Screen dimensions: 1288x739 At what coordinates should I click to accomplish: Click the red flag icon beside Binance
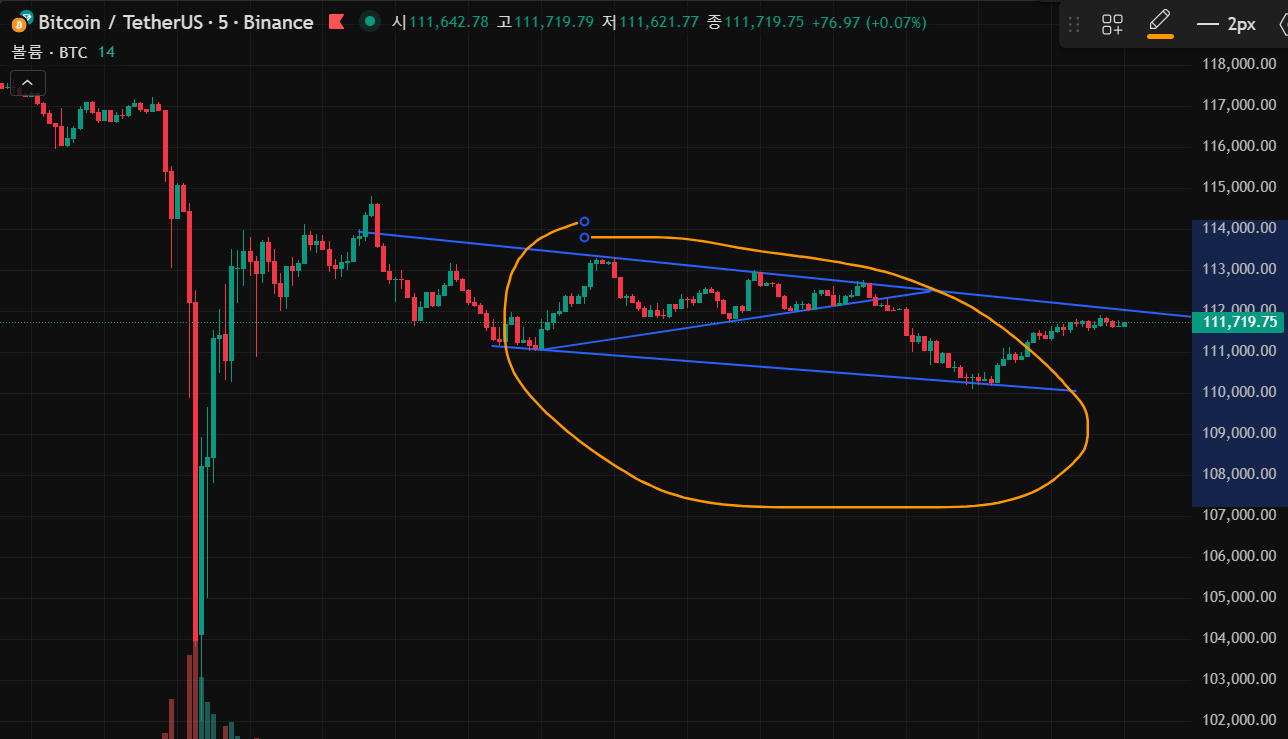tap(338, 22)
